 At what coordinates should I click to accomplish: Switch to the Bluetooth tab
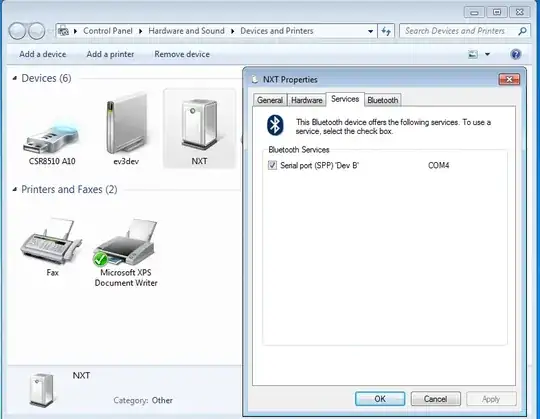[383, 100]
